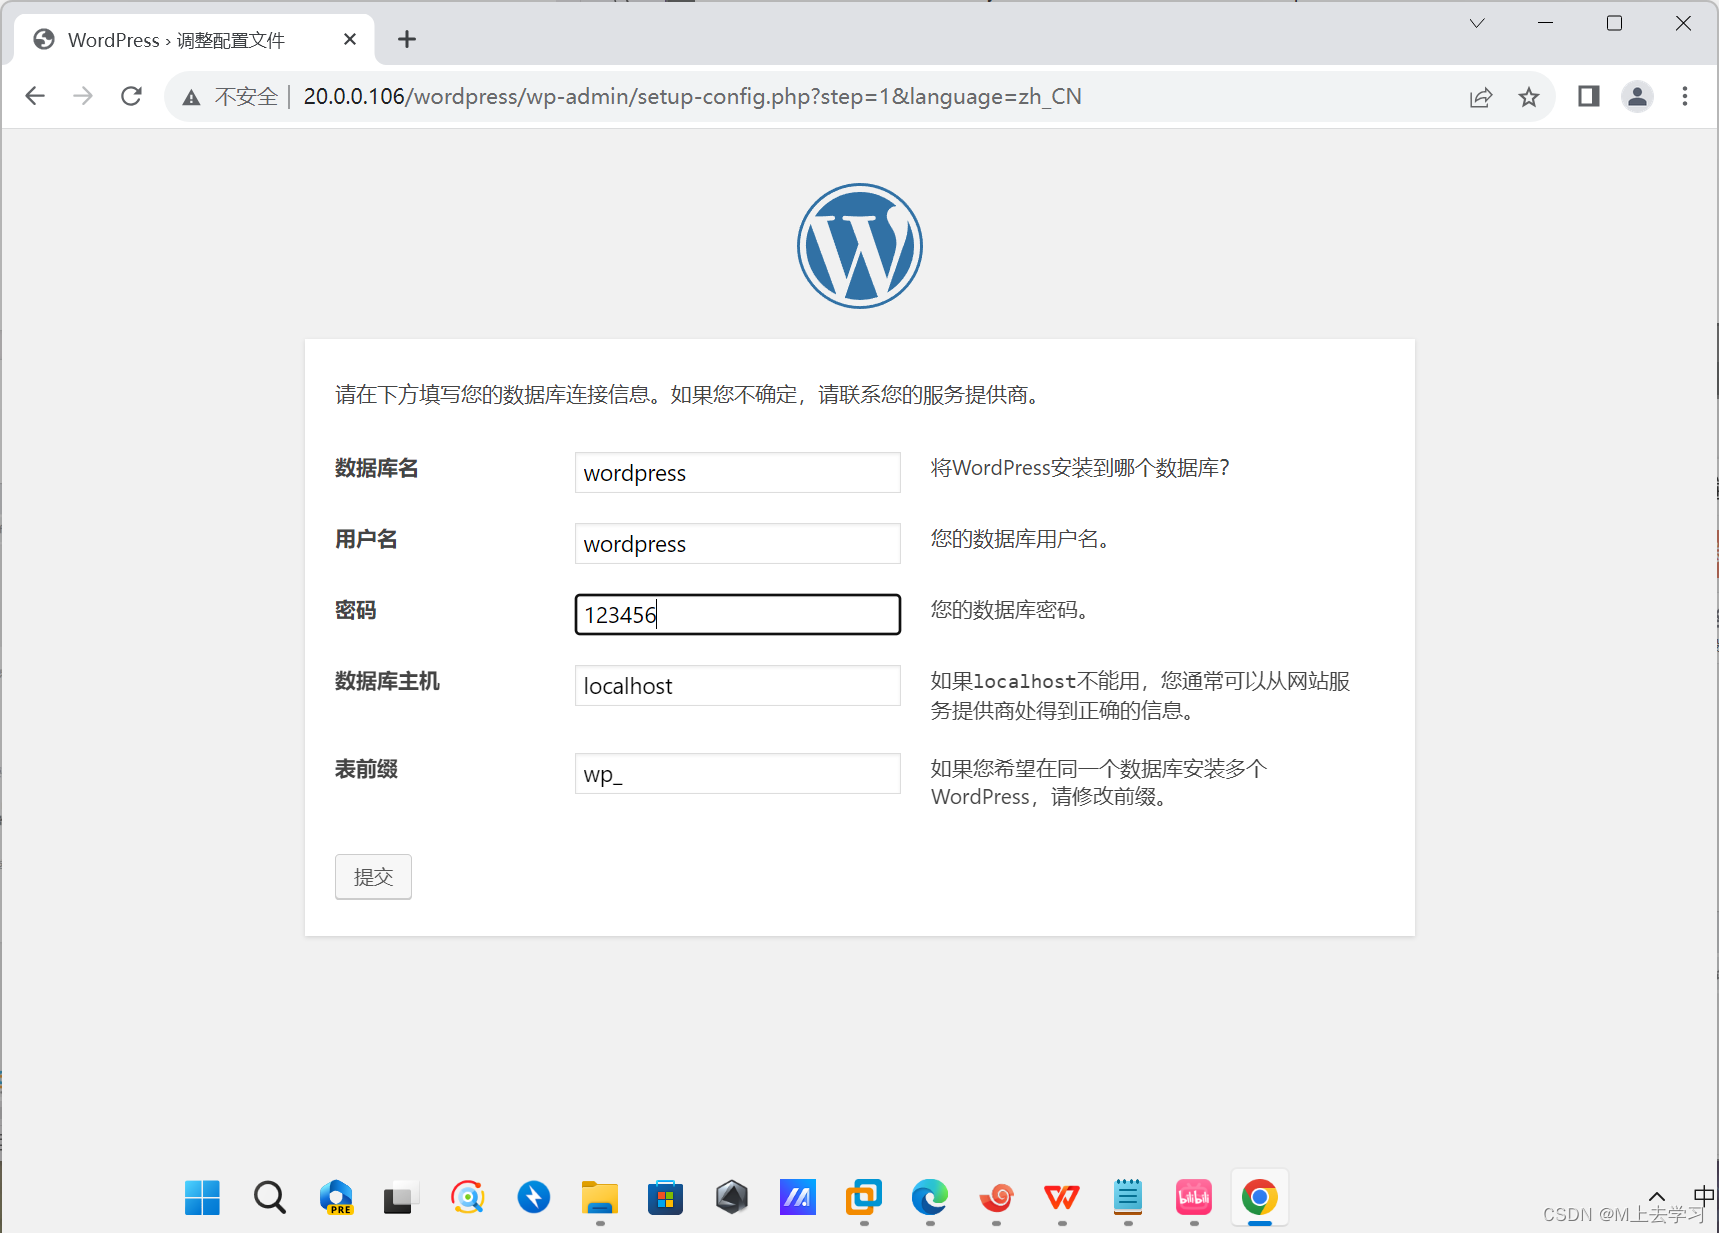This screenshot has width=1719, height=1233.
Task: Bookmark this page with the star
Action: click(1529, 97)
